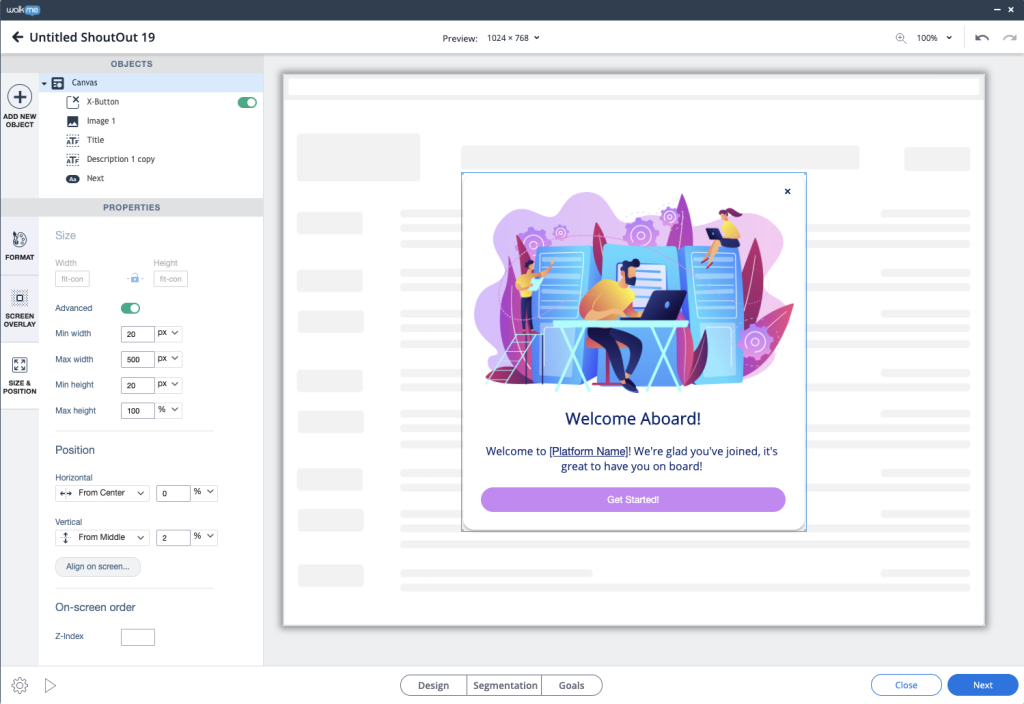This screenshot has height=704, width=1024.
Task: Click the Align on screen button
Action: pos(98,566)
